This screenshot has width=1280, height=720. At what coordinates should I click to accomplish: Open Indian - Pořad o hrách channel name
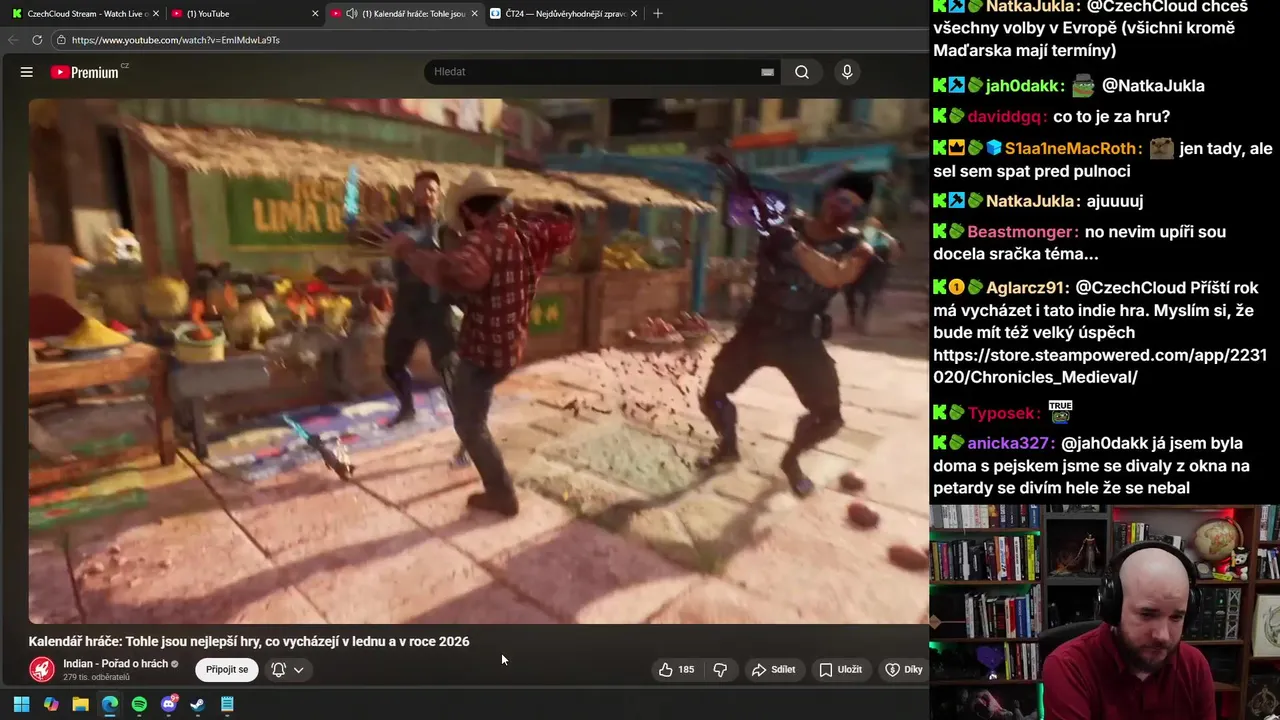[115, 664]
